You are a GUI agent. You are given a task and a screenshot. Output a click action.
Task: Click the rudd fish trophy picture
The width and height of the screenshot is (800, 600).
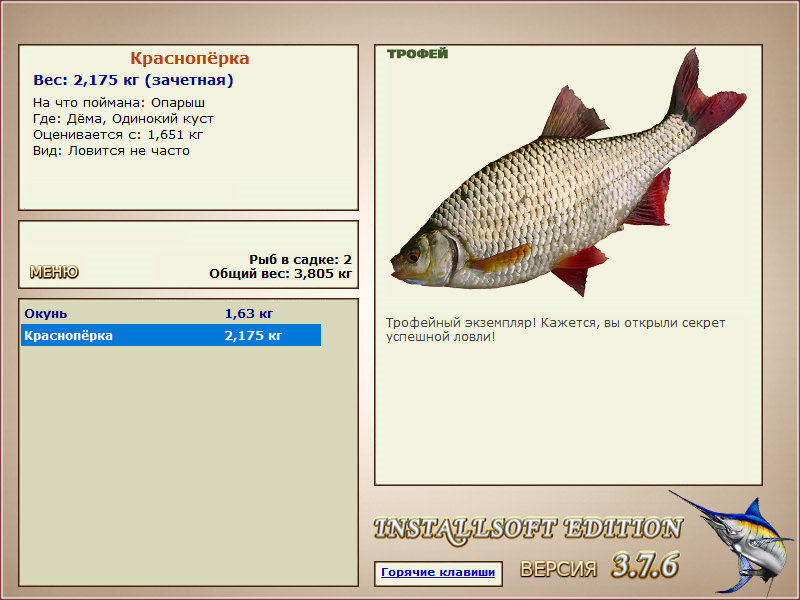[x=568, y=173]
